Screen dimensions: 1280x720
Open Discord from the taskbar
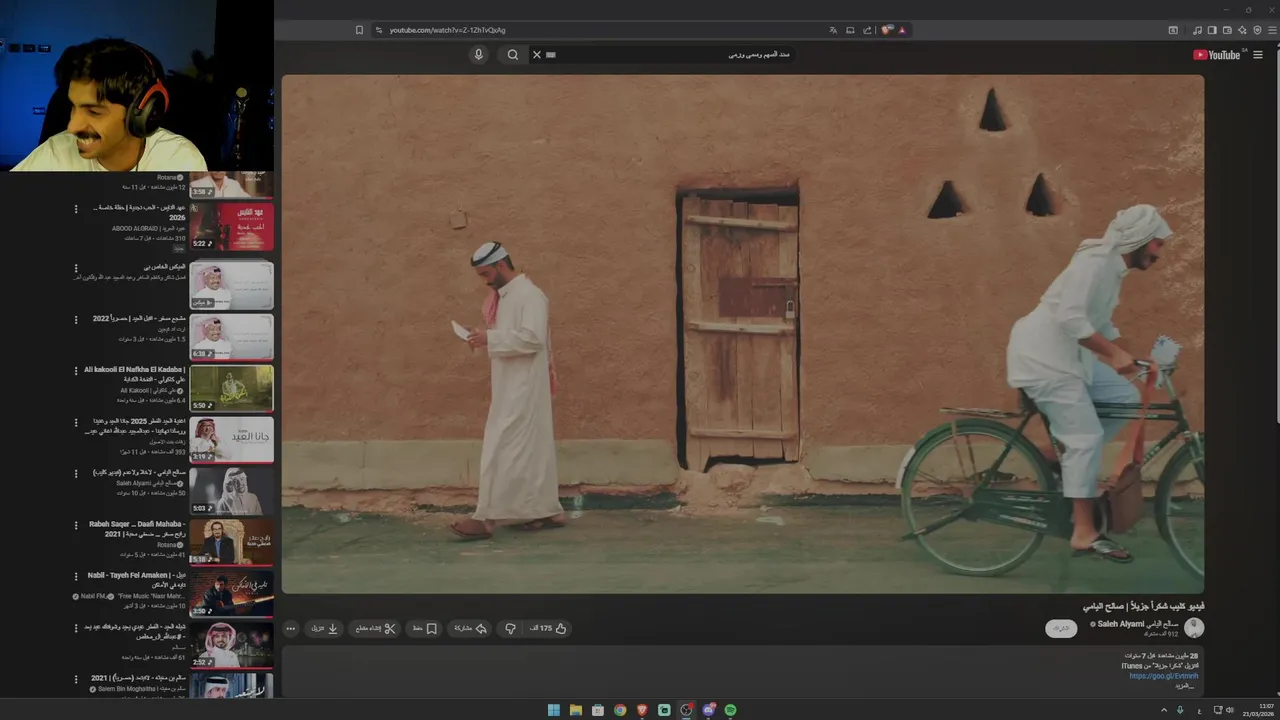pyautogui.click(x=708, y=710)
